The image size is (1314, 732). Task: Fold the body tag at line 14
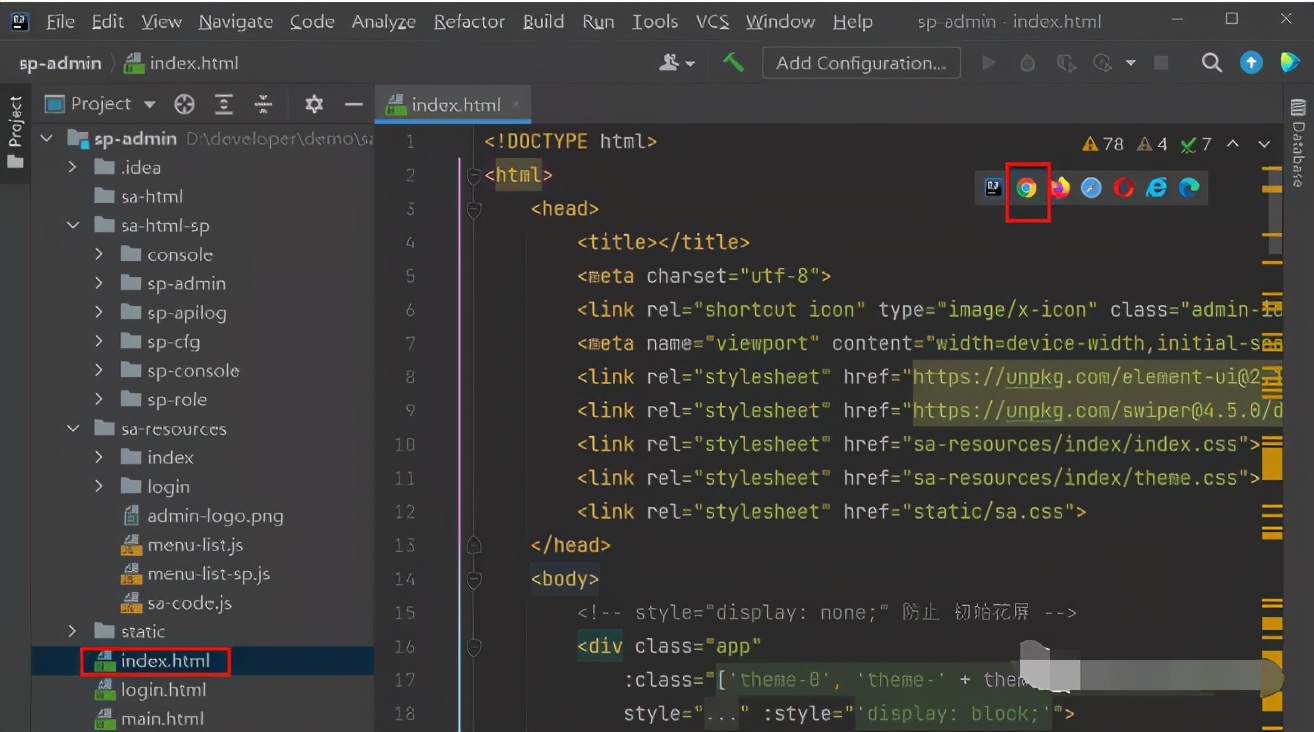click(474, 578)
